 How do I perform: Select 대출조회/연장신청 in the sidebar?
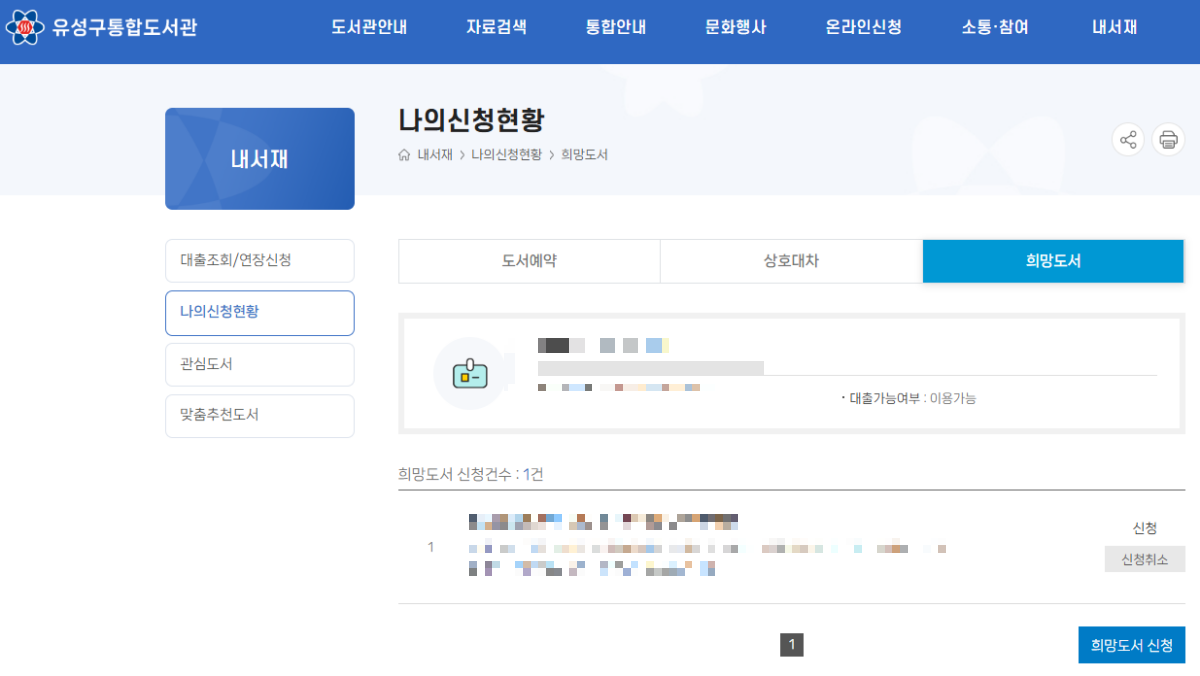pyautogui.click(x=259, y=261)
